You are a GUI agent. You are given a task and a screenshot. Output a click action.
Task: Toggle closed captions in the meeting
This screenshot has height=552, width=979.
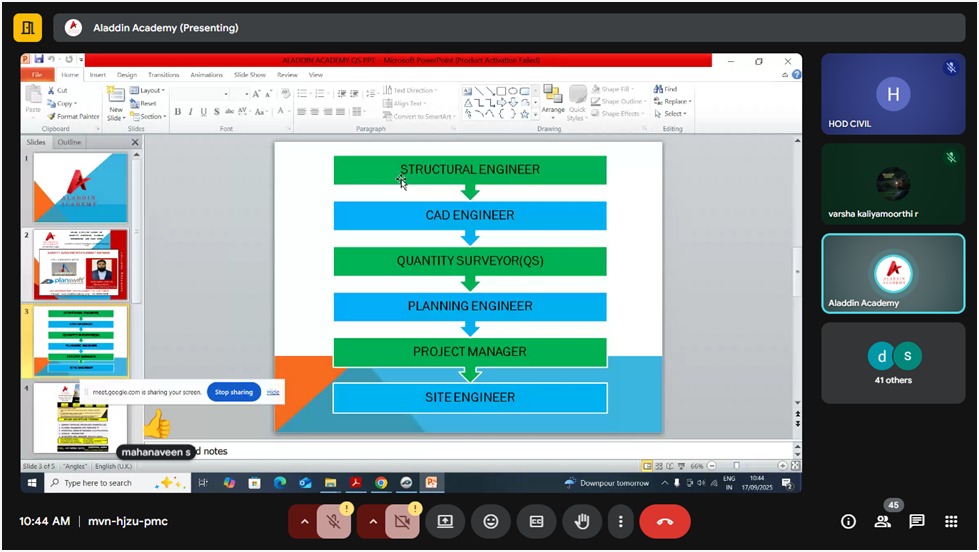(x=536, y=521)
